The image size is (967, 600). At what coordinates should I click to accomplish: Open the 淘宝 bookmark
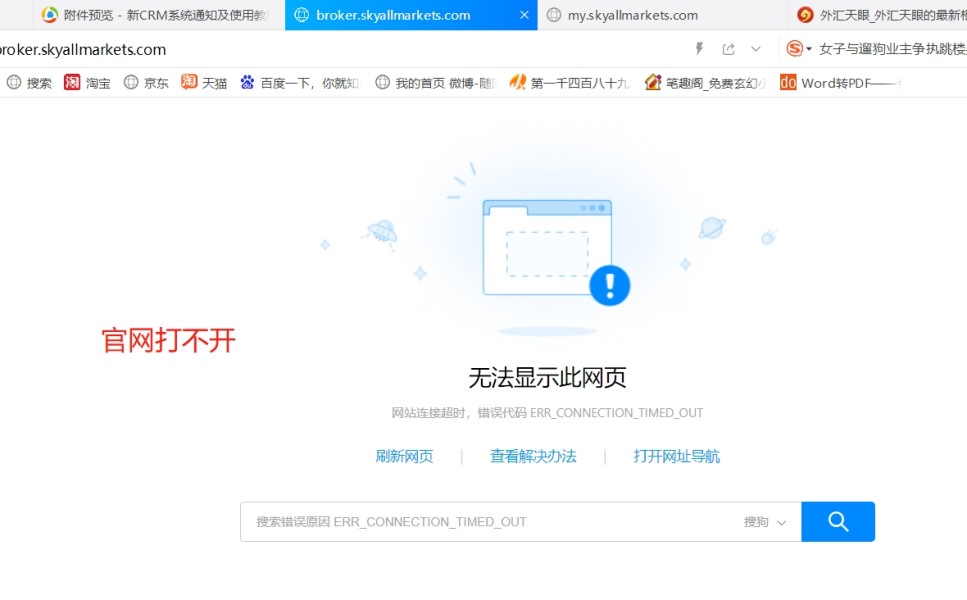pos(87,83)
